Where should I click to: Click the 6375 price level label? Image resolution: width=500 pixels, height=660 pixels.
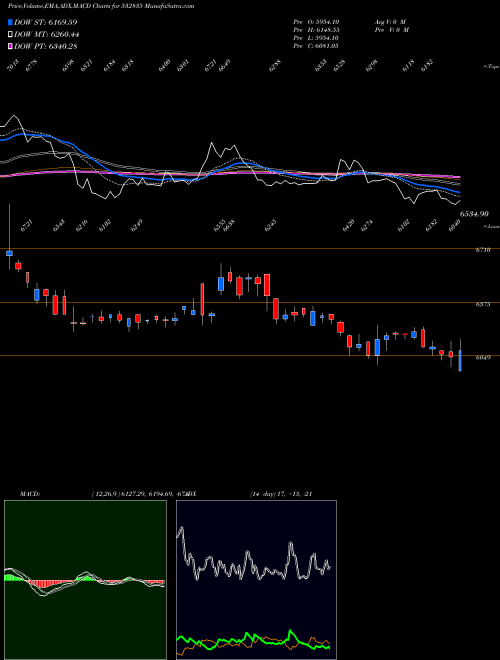tap(483, 304)
